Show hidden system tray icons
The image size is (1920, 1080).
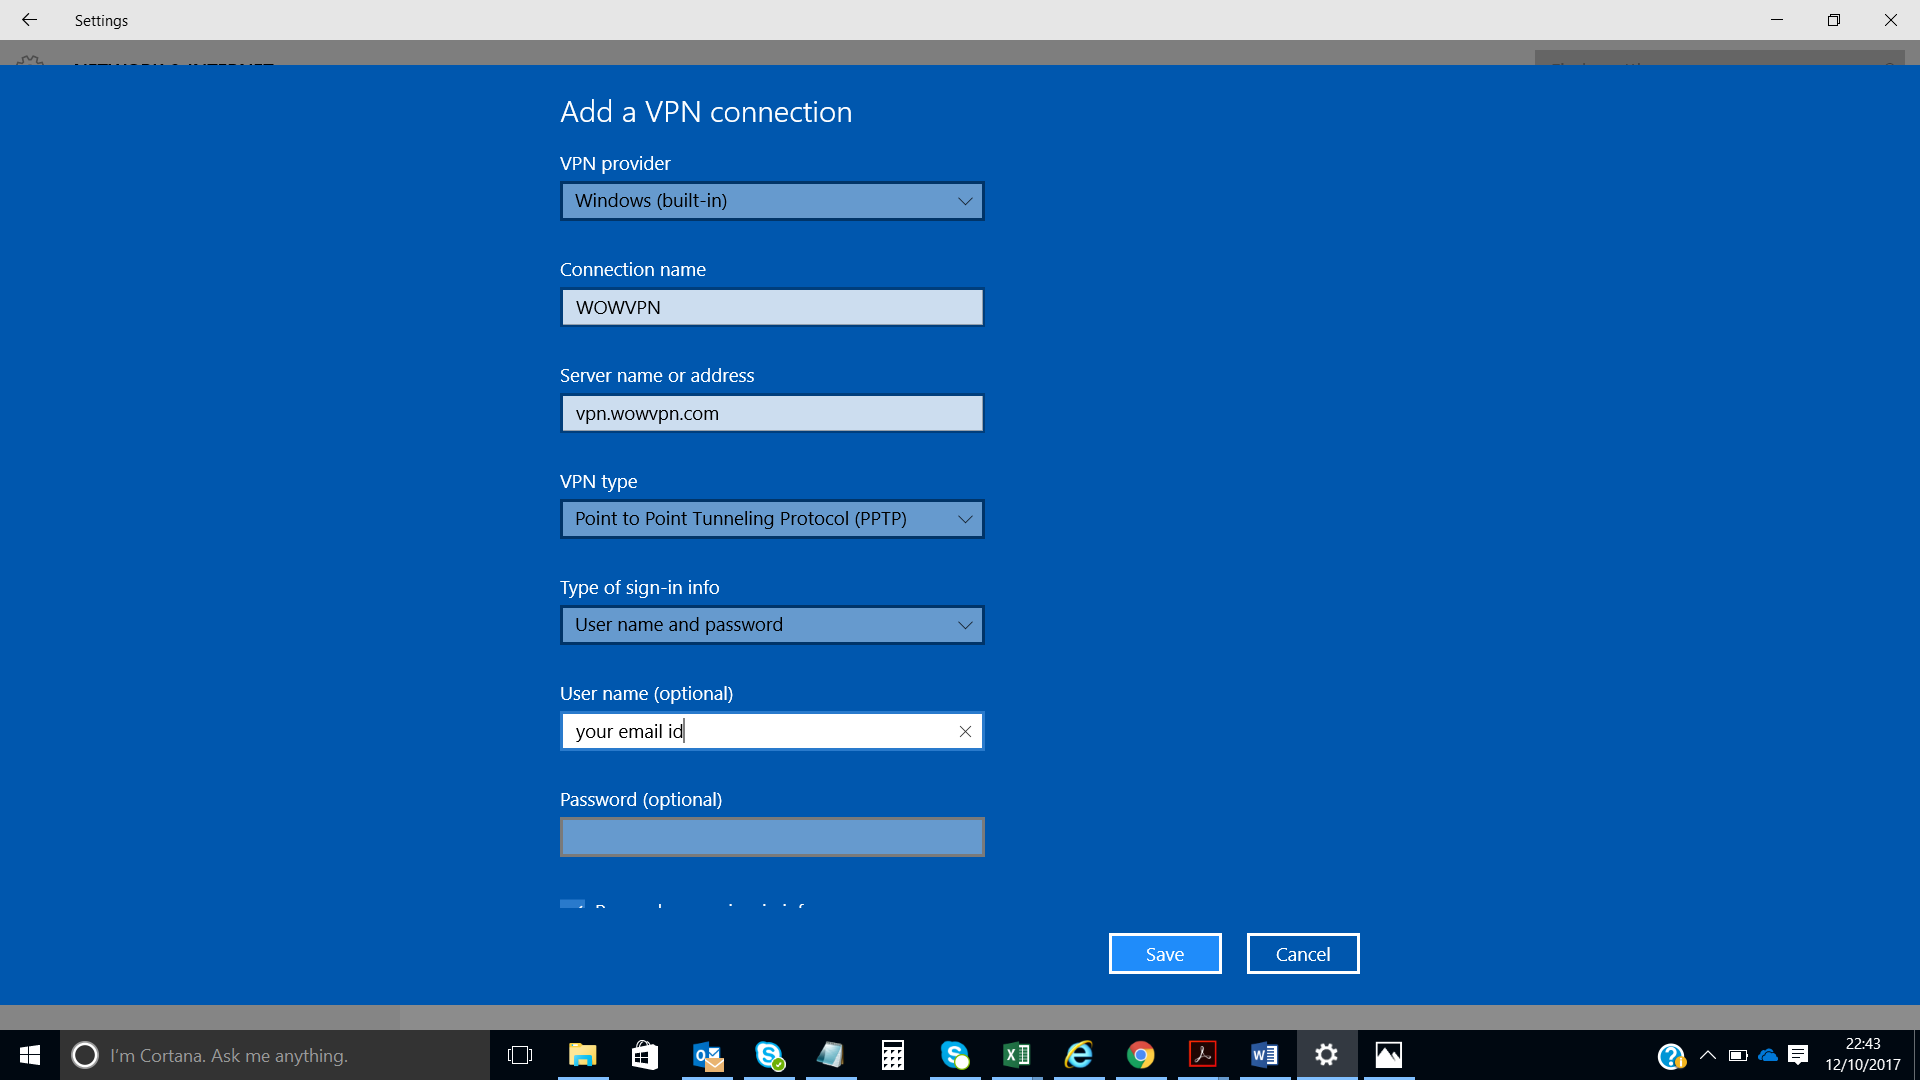[x=1708, y=1055]
